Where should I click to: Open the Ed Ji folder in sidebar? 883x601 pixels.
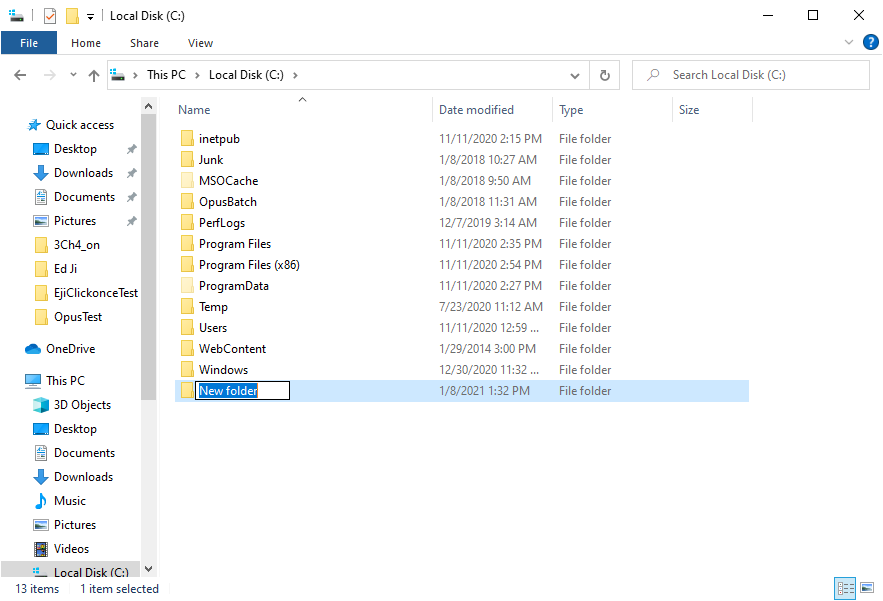click(65, 269)
